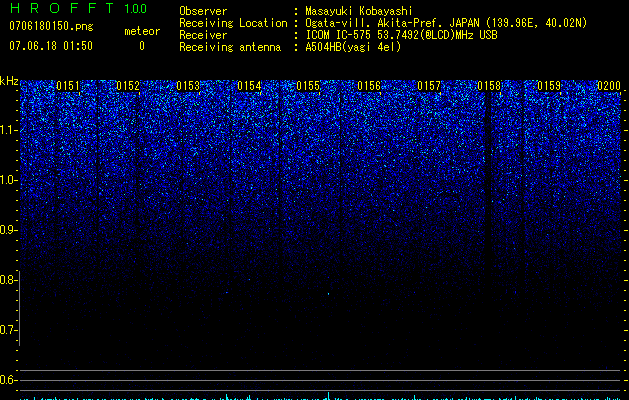Click the meteor count value 0

point(142,46)
